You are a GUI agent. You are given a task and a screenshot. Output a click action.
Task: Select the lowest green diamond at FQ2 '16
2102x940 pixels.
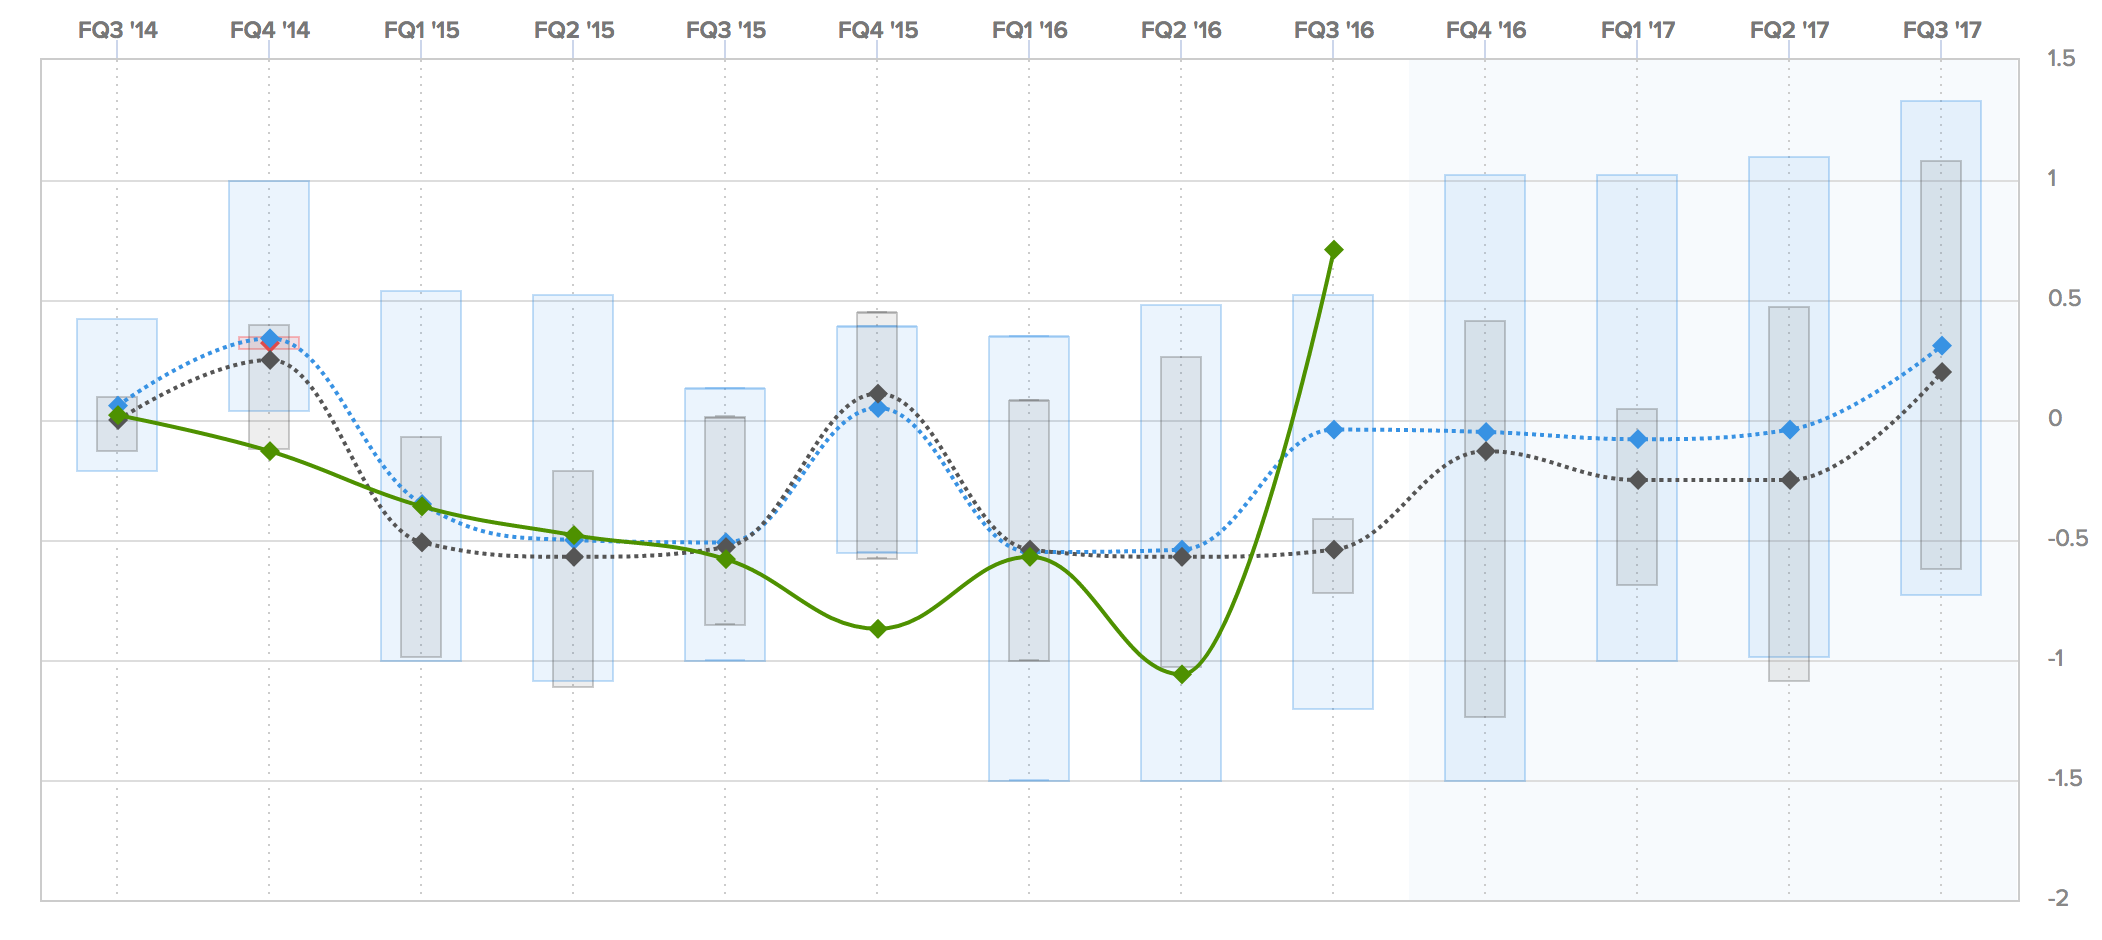[1182, 675]
